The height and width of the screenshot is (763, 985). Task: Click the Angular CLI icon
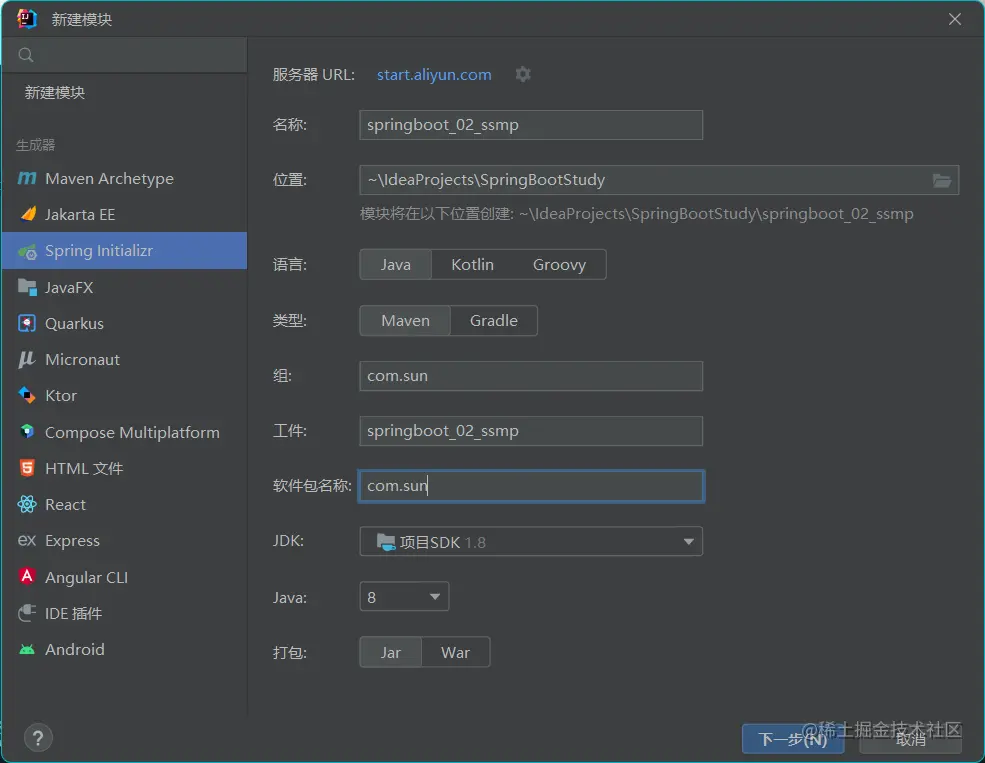click(x=27, y=576)
